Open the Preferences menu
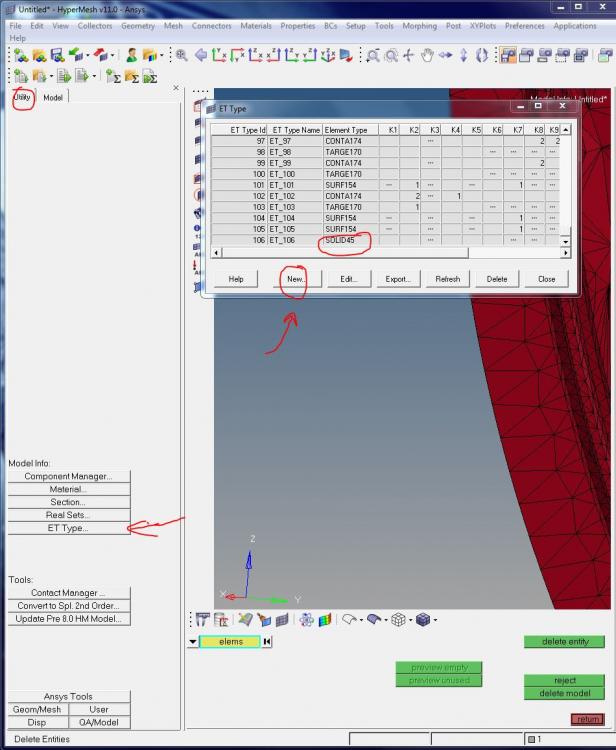This screenshot has height=750, width=616. click(x=525, y=26)
